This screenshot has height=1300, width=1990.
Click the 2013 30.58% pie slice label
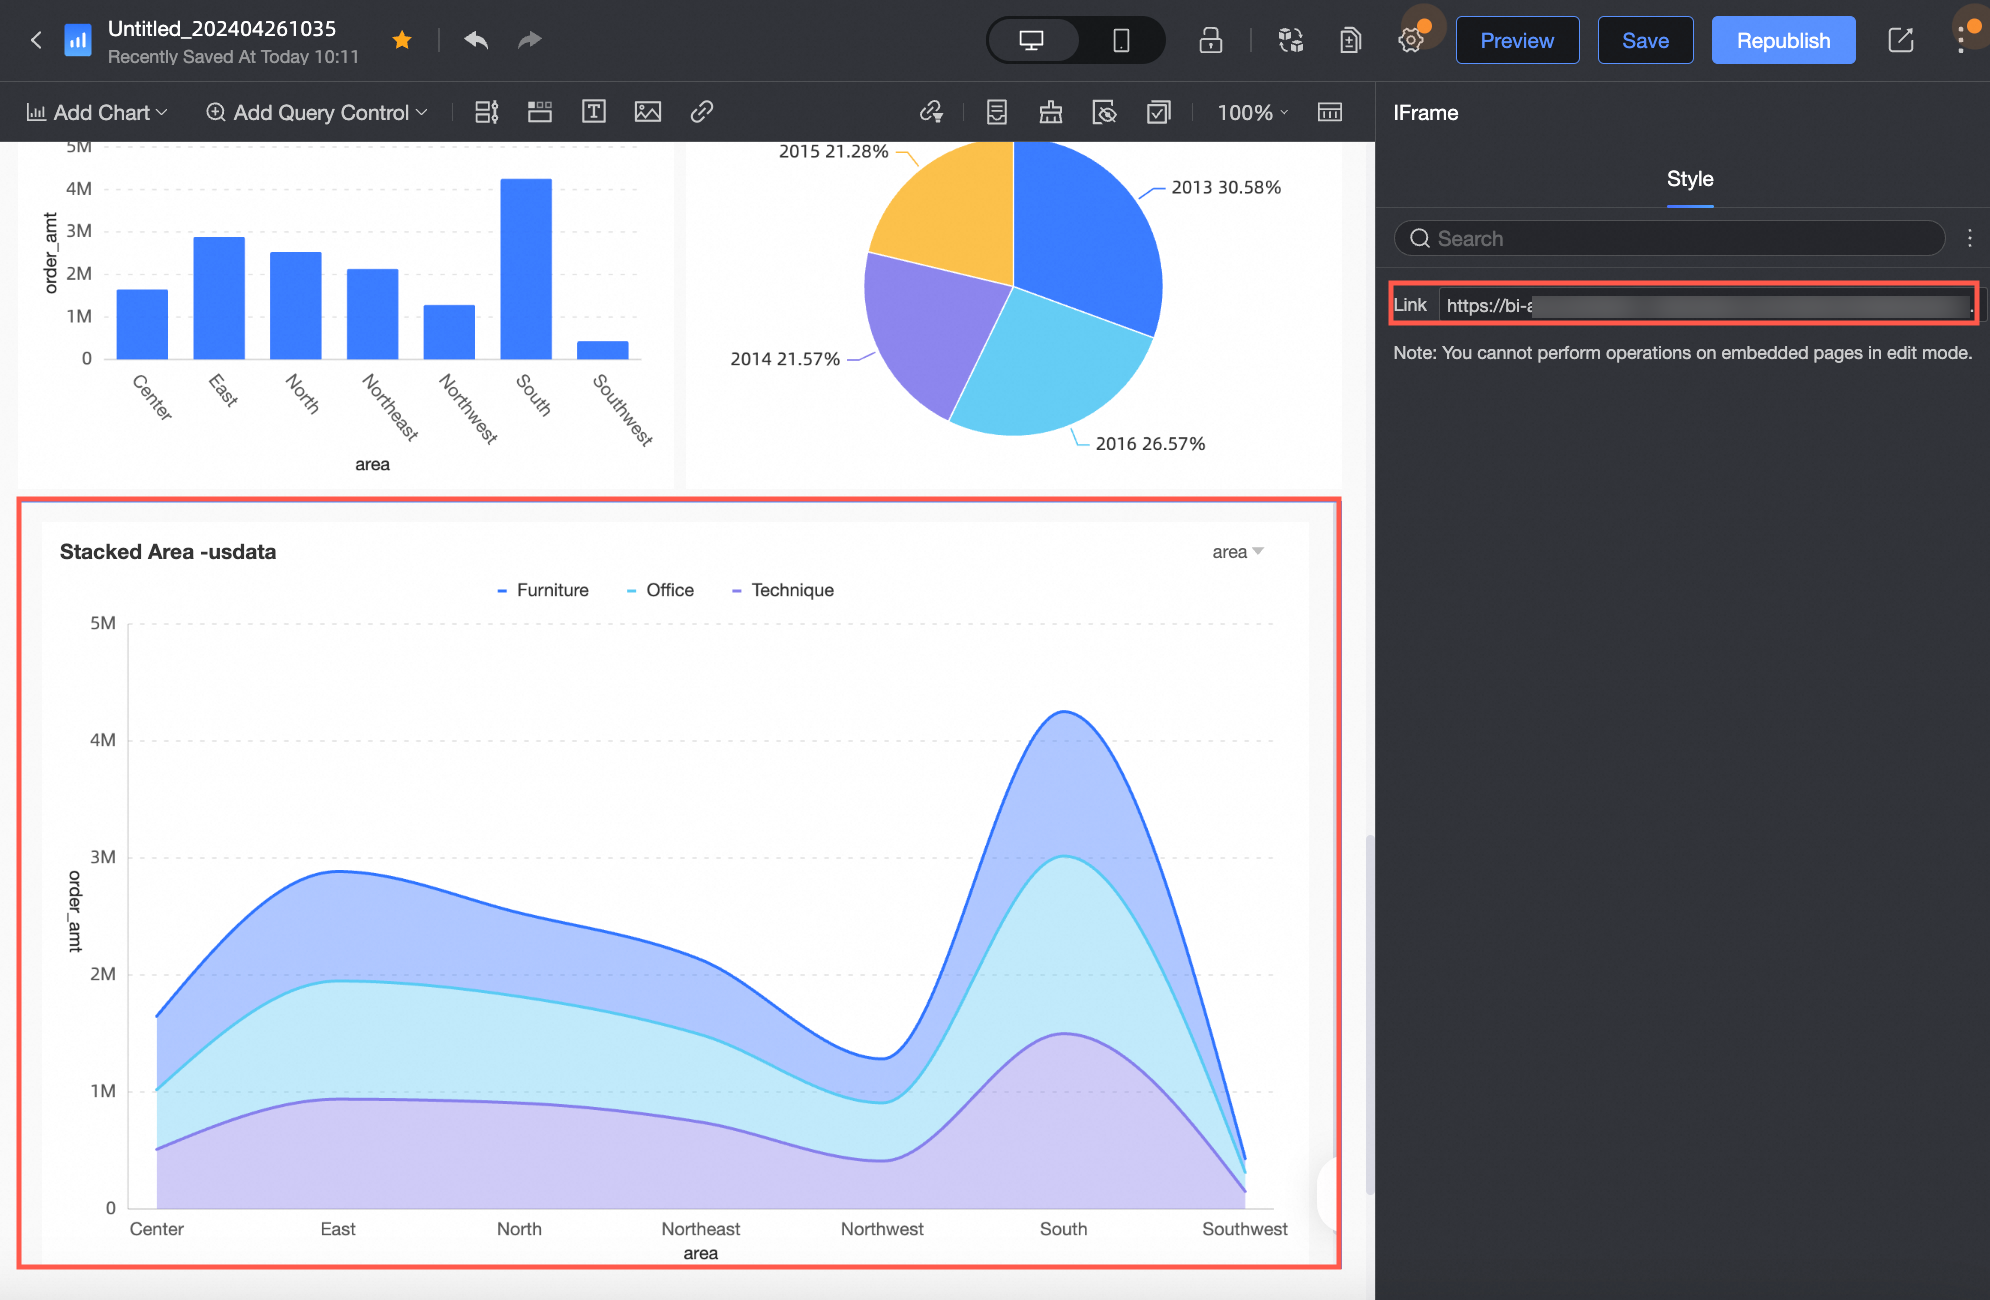click(x=1226, y=187)
